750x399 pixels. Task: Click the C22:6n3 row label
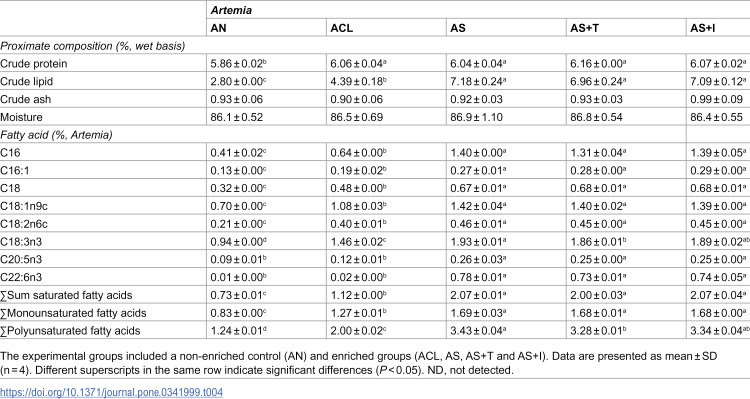pyautogui.click(x=21, y=277)
